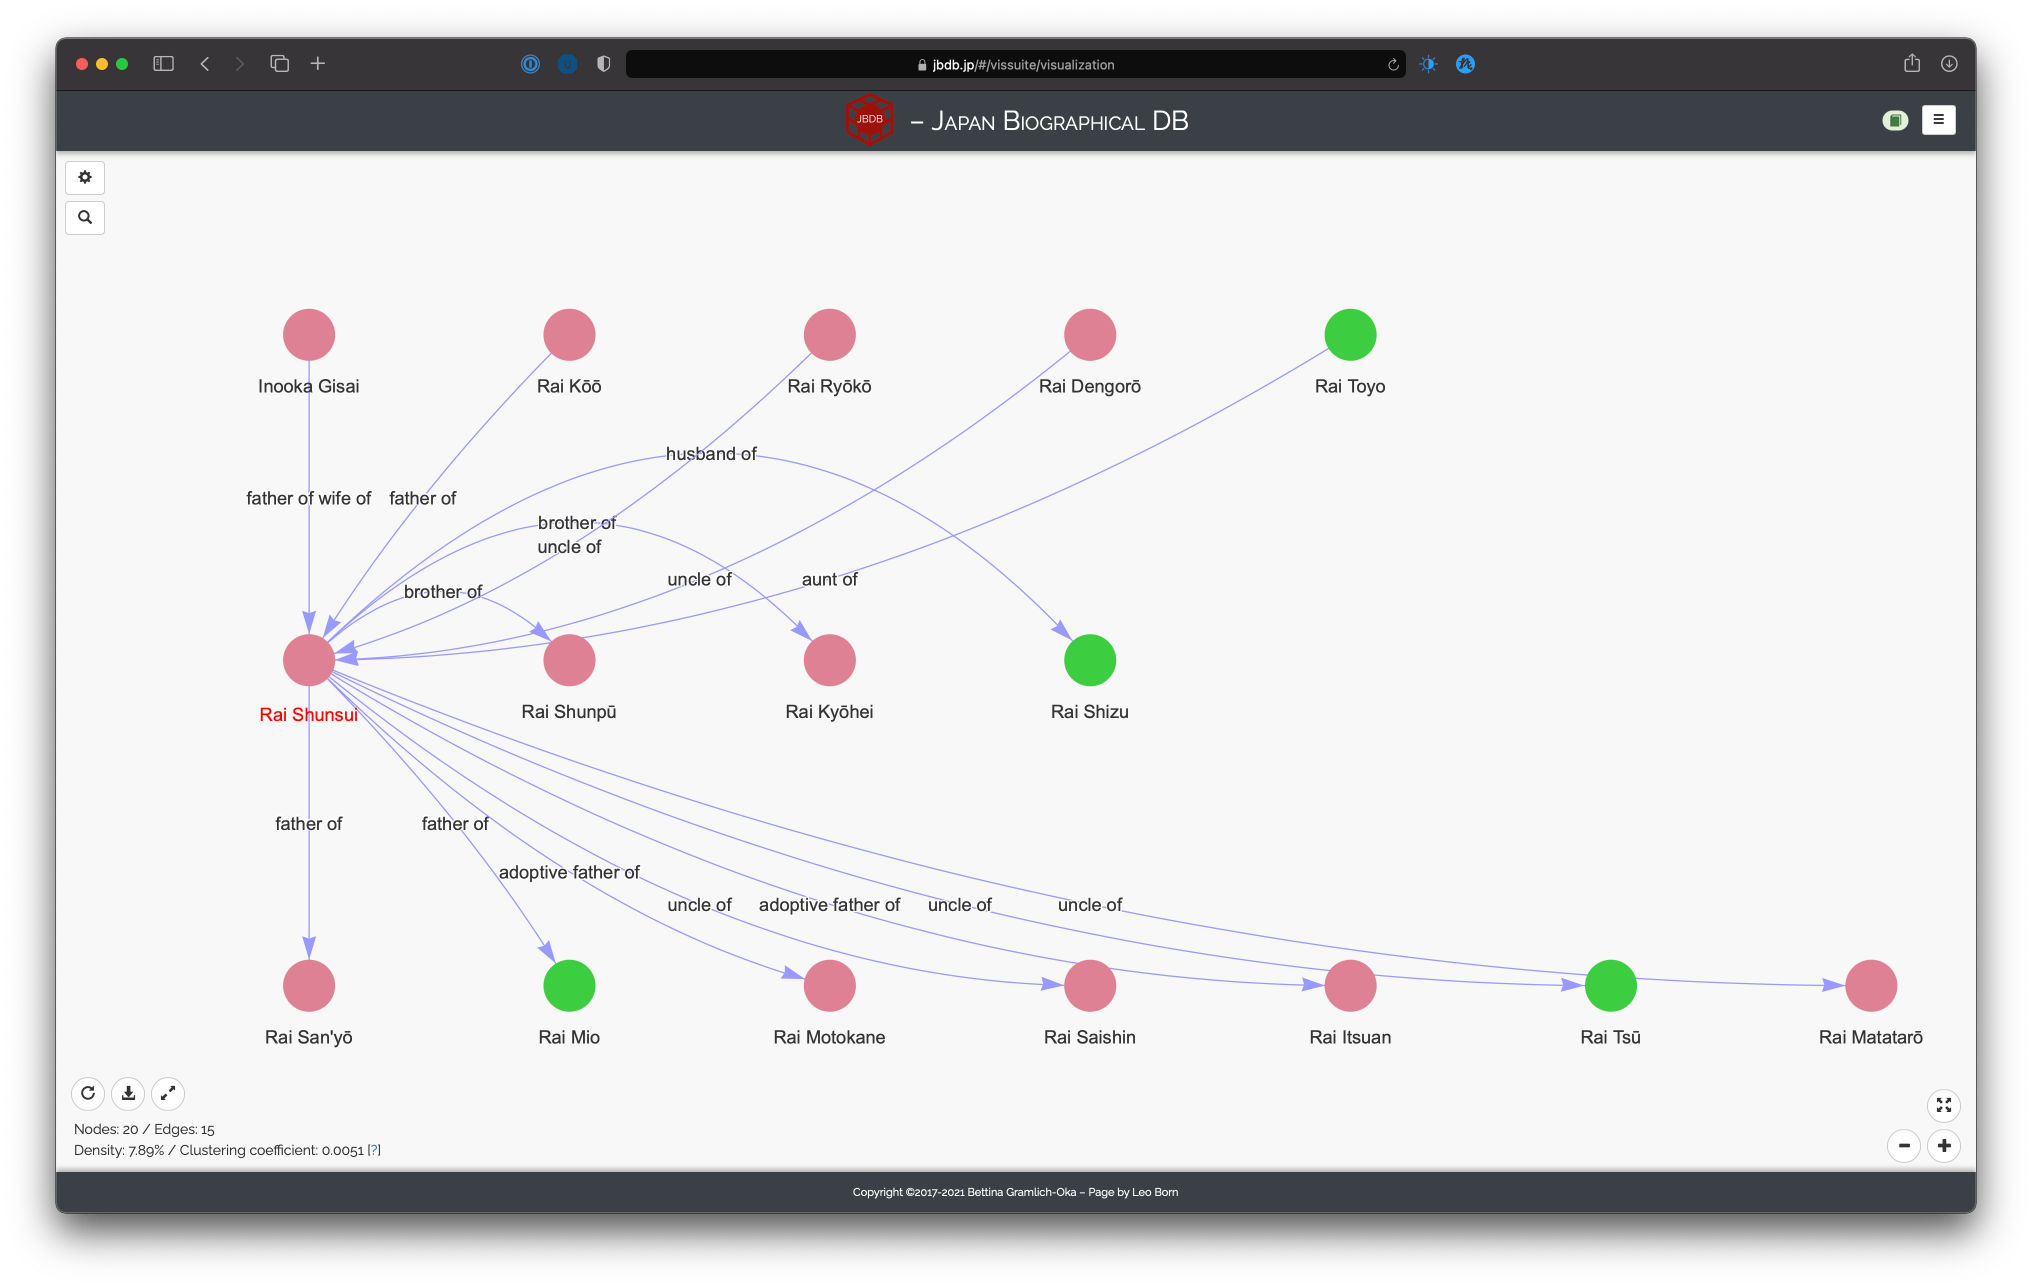Download the graph image
The height and width of the screenshot is (1287, 2032).
click(128, 1093)
